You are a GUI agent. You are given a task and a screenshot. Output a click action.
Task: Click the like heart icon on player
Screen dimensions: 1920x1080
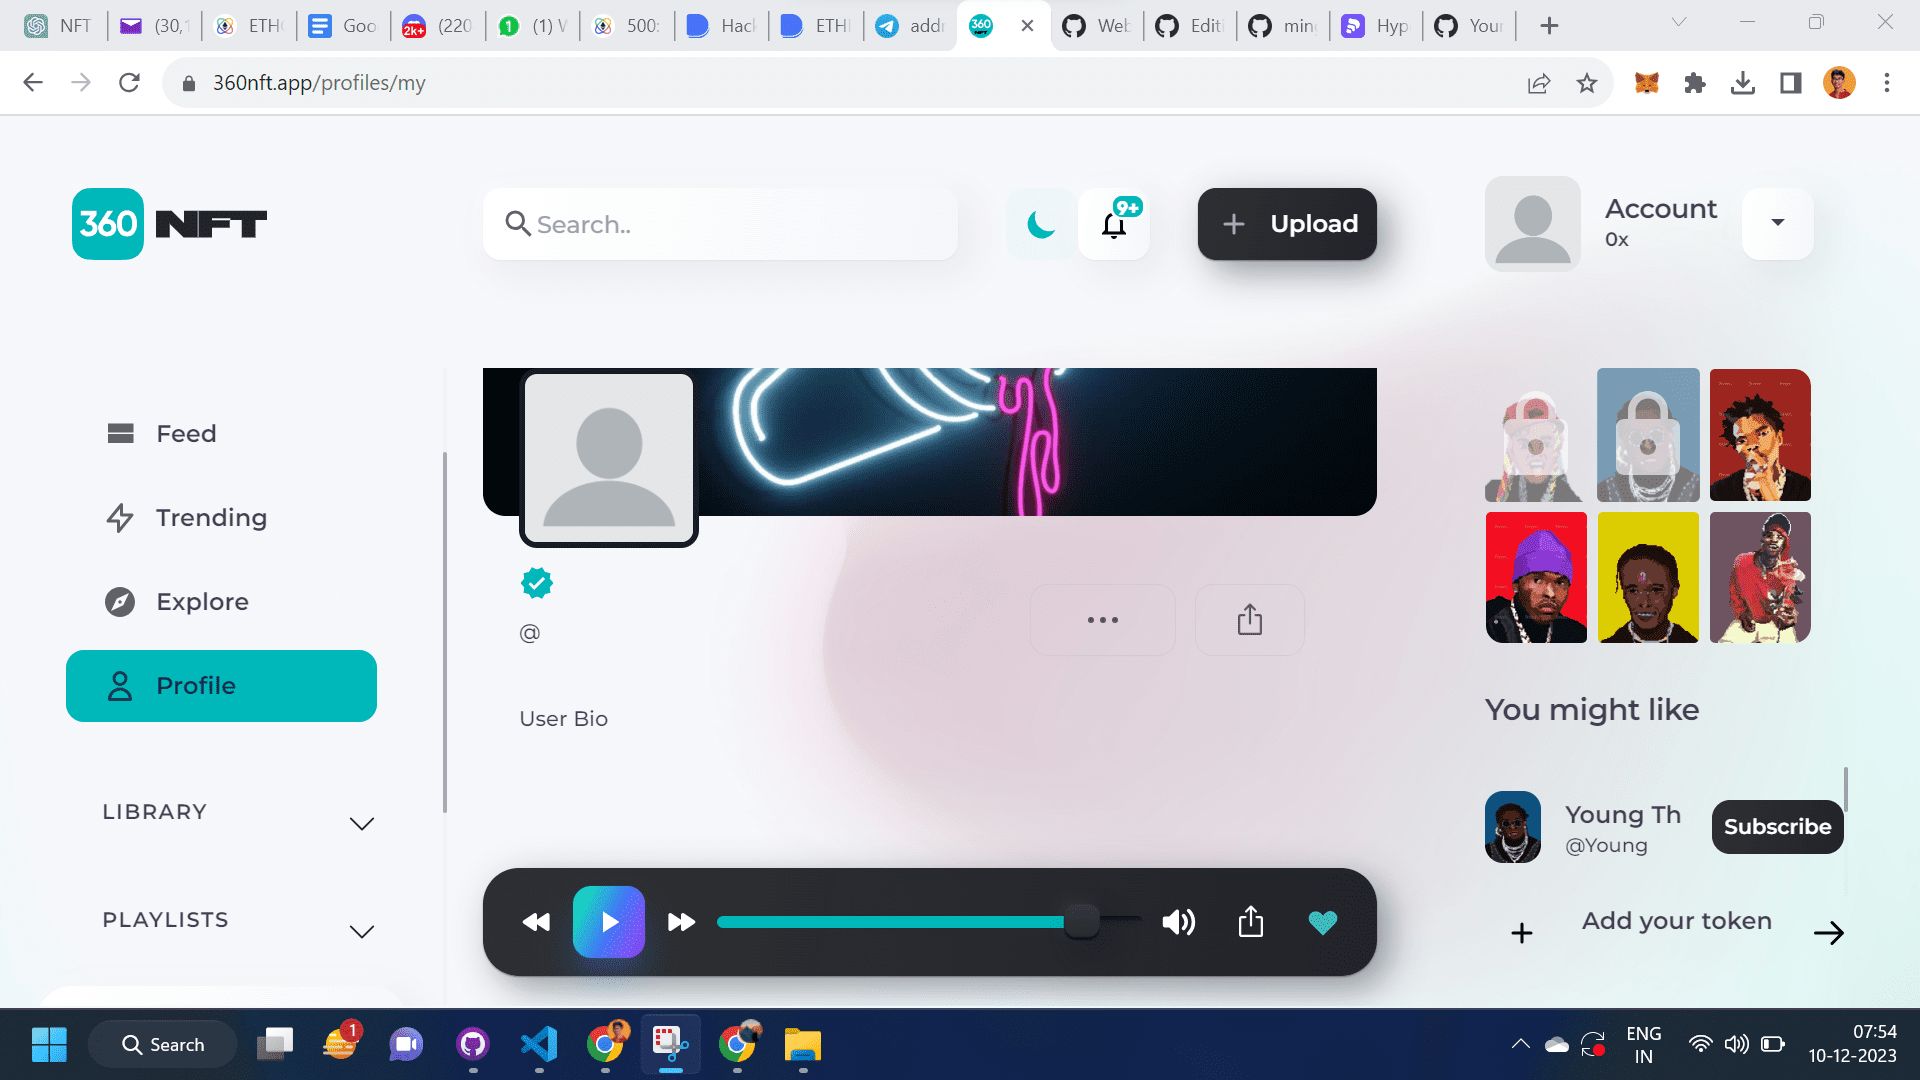pyautogui.click(x=1323, y=920)
